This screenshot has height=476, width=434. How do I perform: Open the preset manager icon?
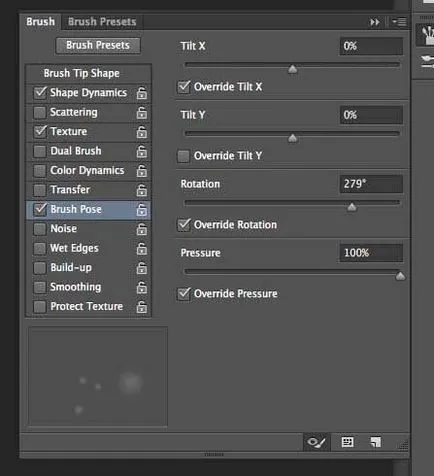(x=348, y=442)
